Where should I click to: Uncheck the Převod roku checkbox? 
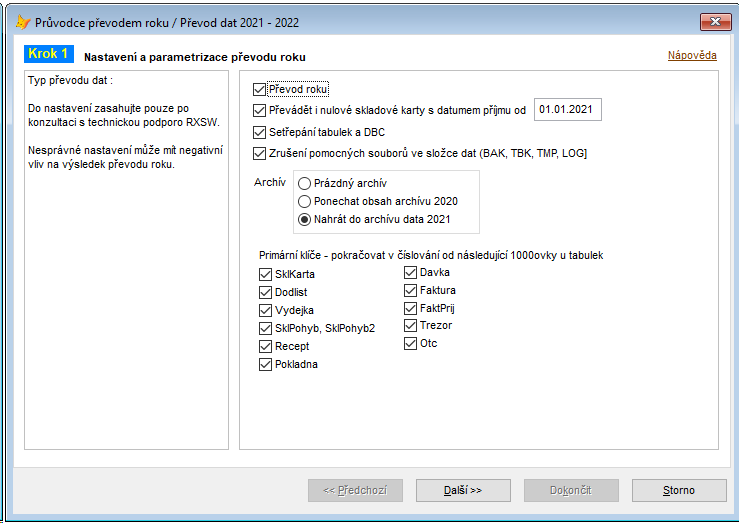coord(259,89)
